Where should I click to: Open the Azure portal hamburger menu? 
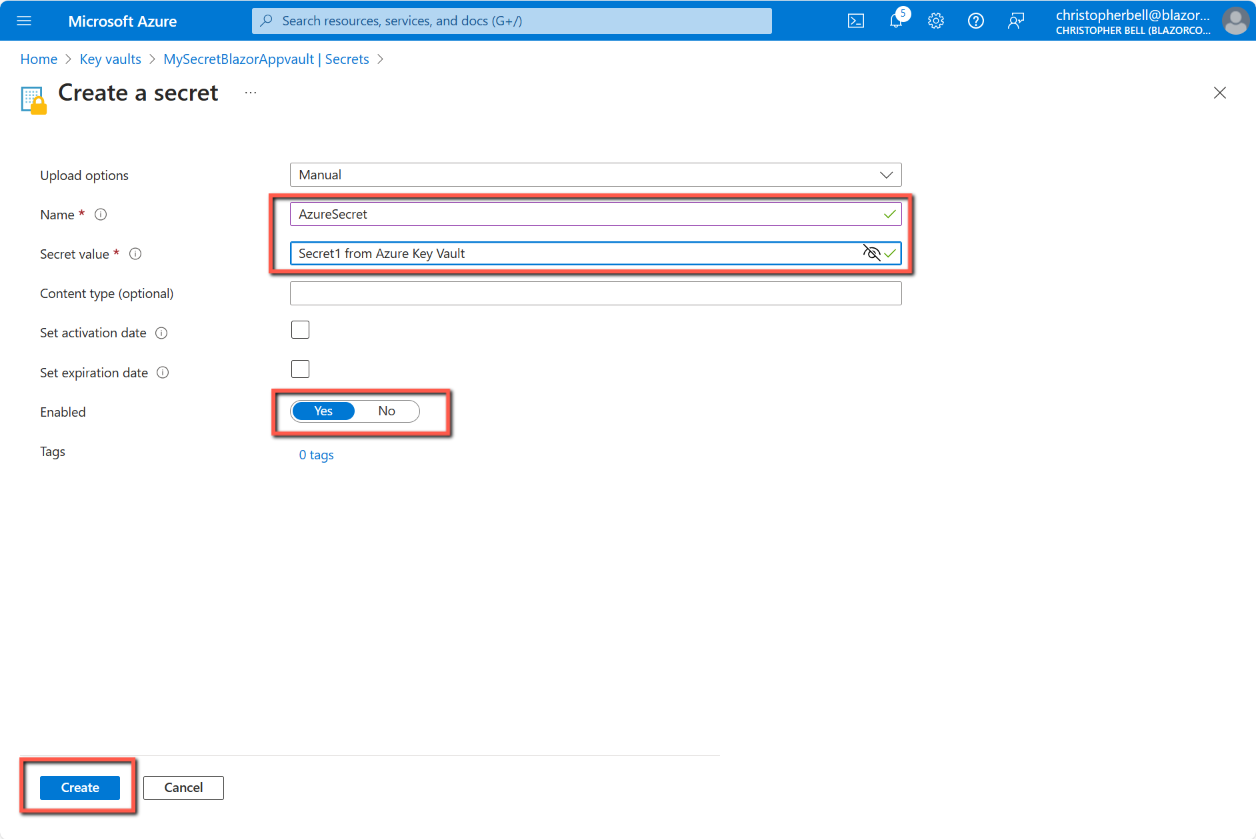point(25,21)
